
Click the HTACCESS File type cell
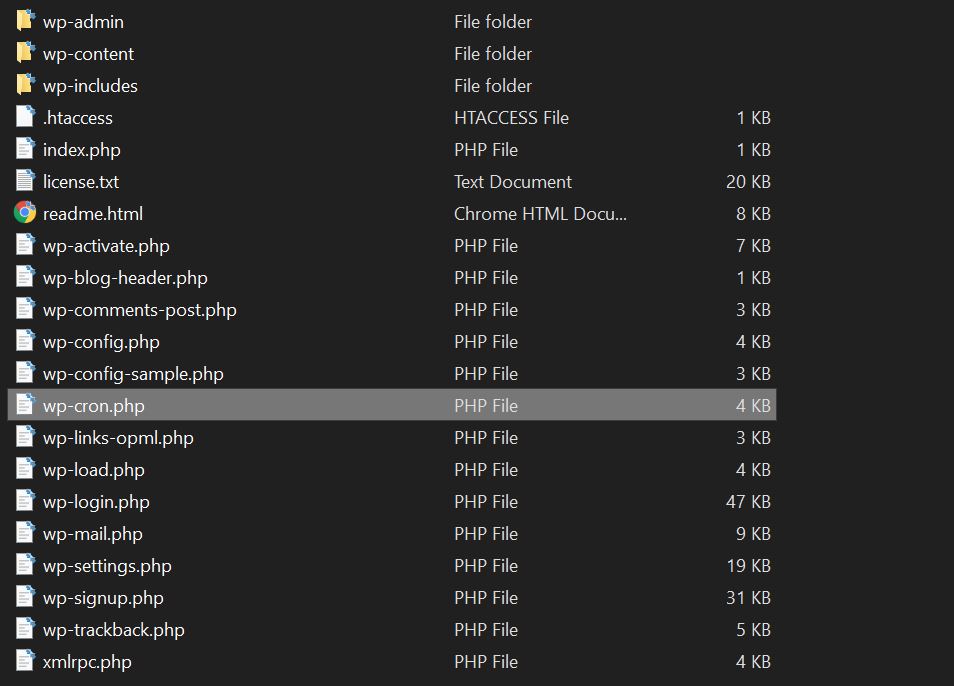point(511,118)
